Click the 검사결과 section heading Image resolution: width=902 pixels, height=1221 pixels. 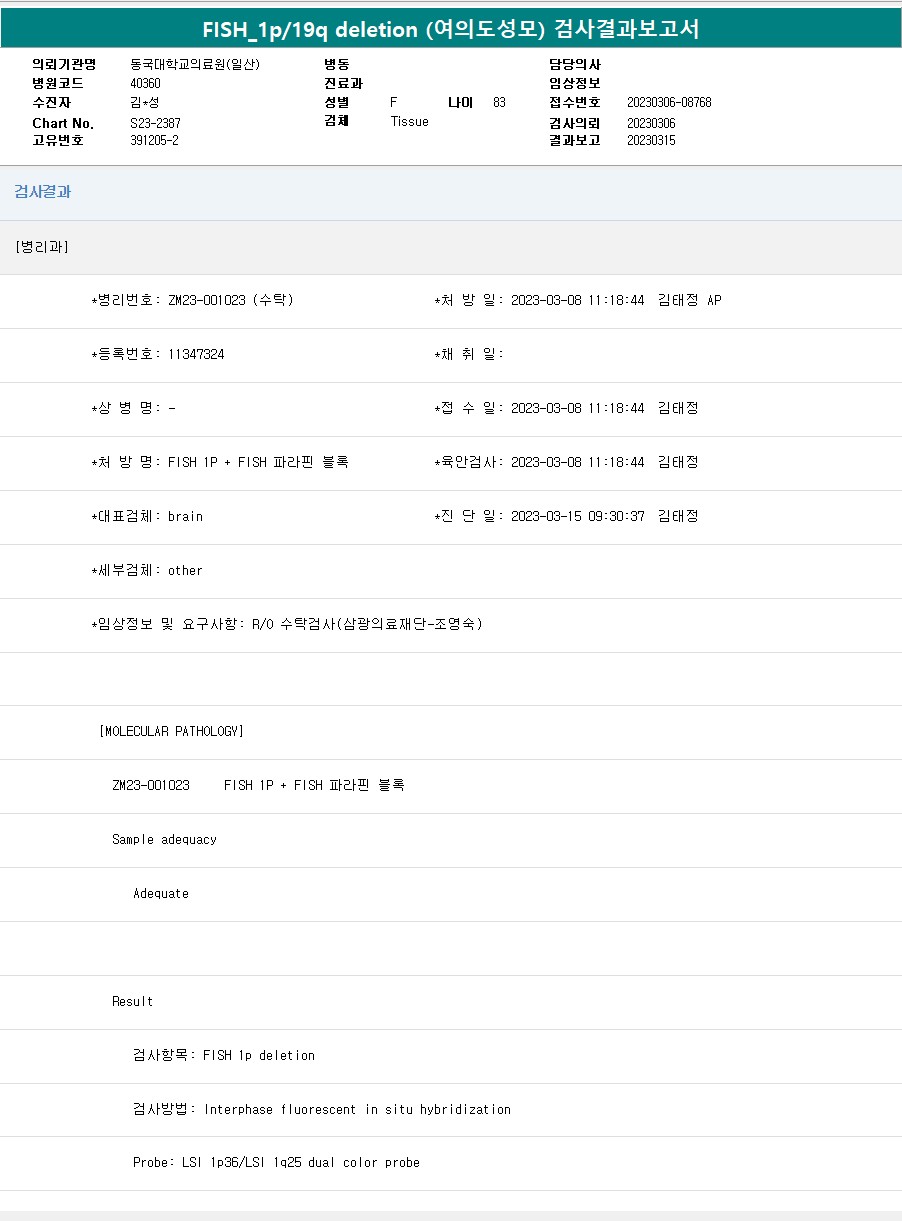point(42,192)
